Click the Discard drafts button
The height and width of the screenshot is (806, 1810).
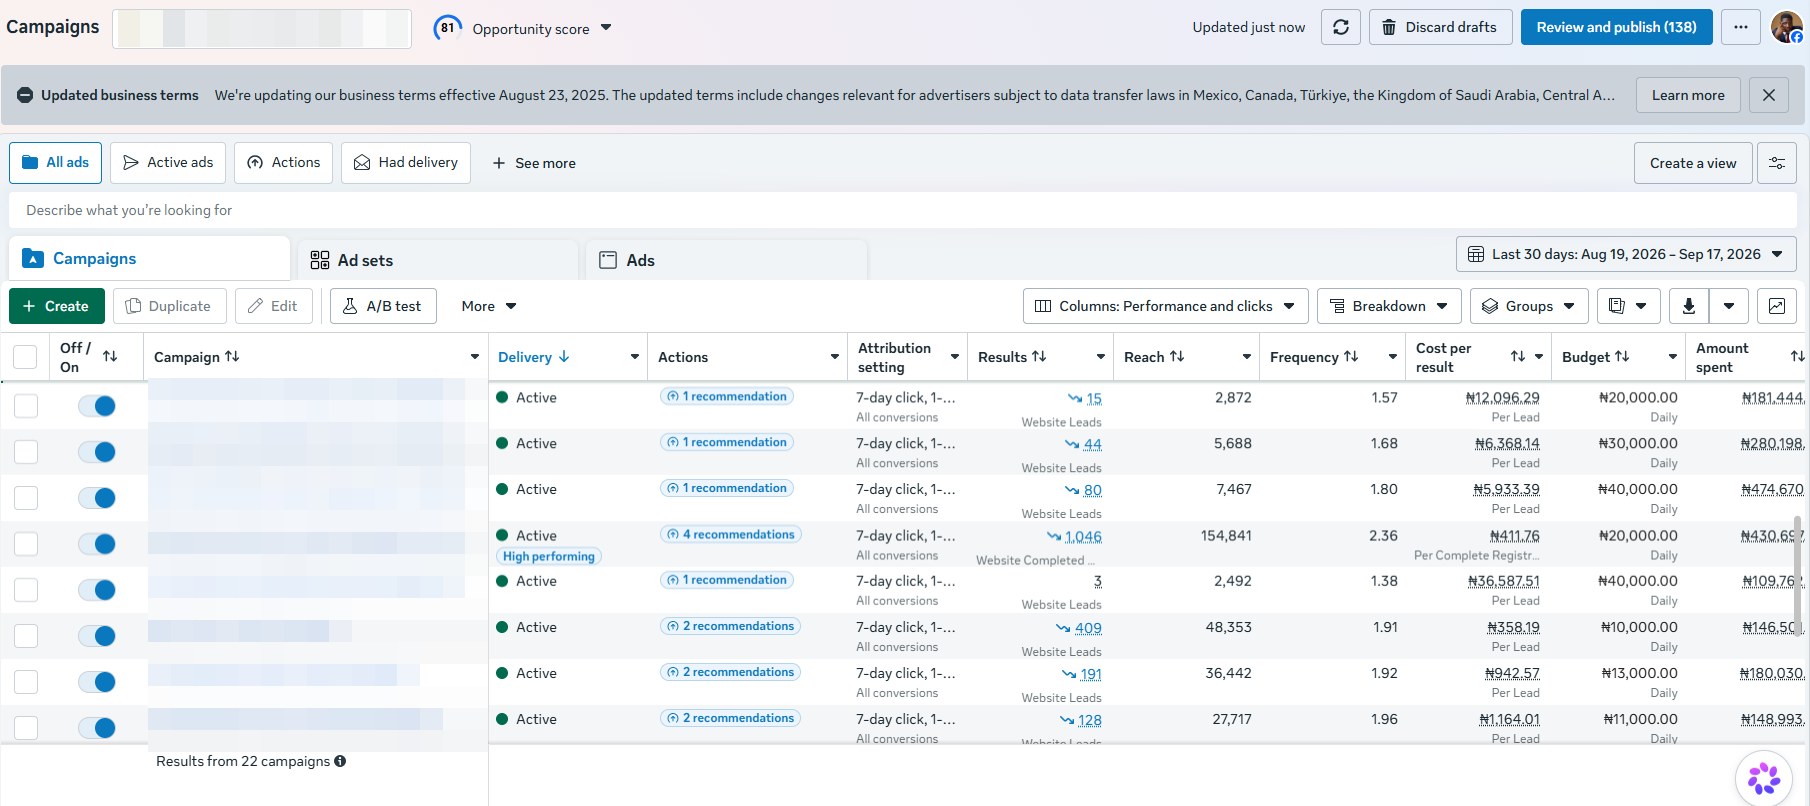[x=1440, y=27]
